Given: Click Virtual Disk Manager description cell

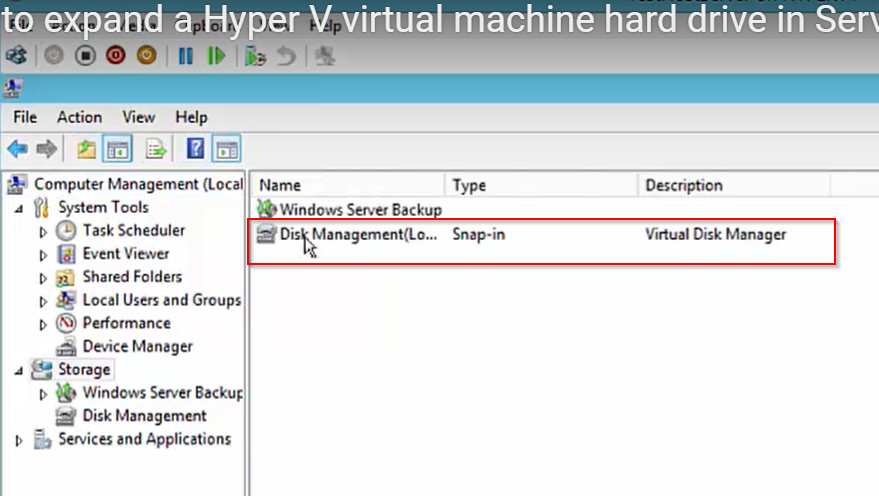Looking at the screenshot, I should click(x=715, y=234).
